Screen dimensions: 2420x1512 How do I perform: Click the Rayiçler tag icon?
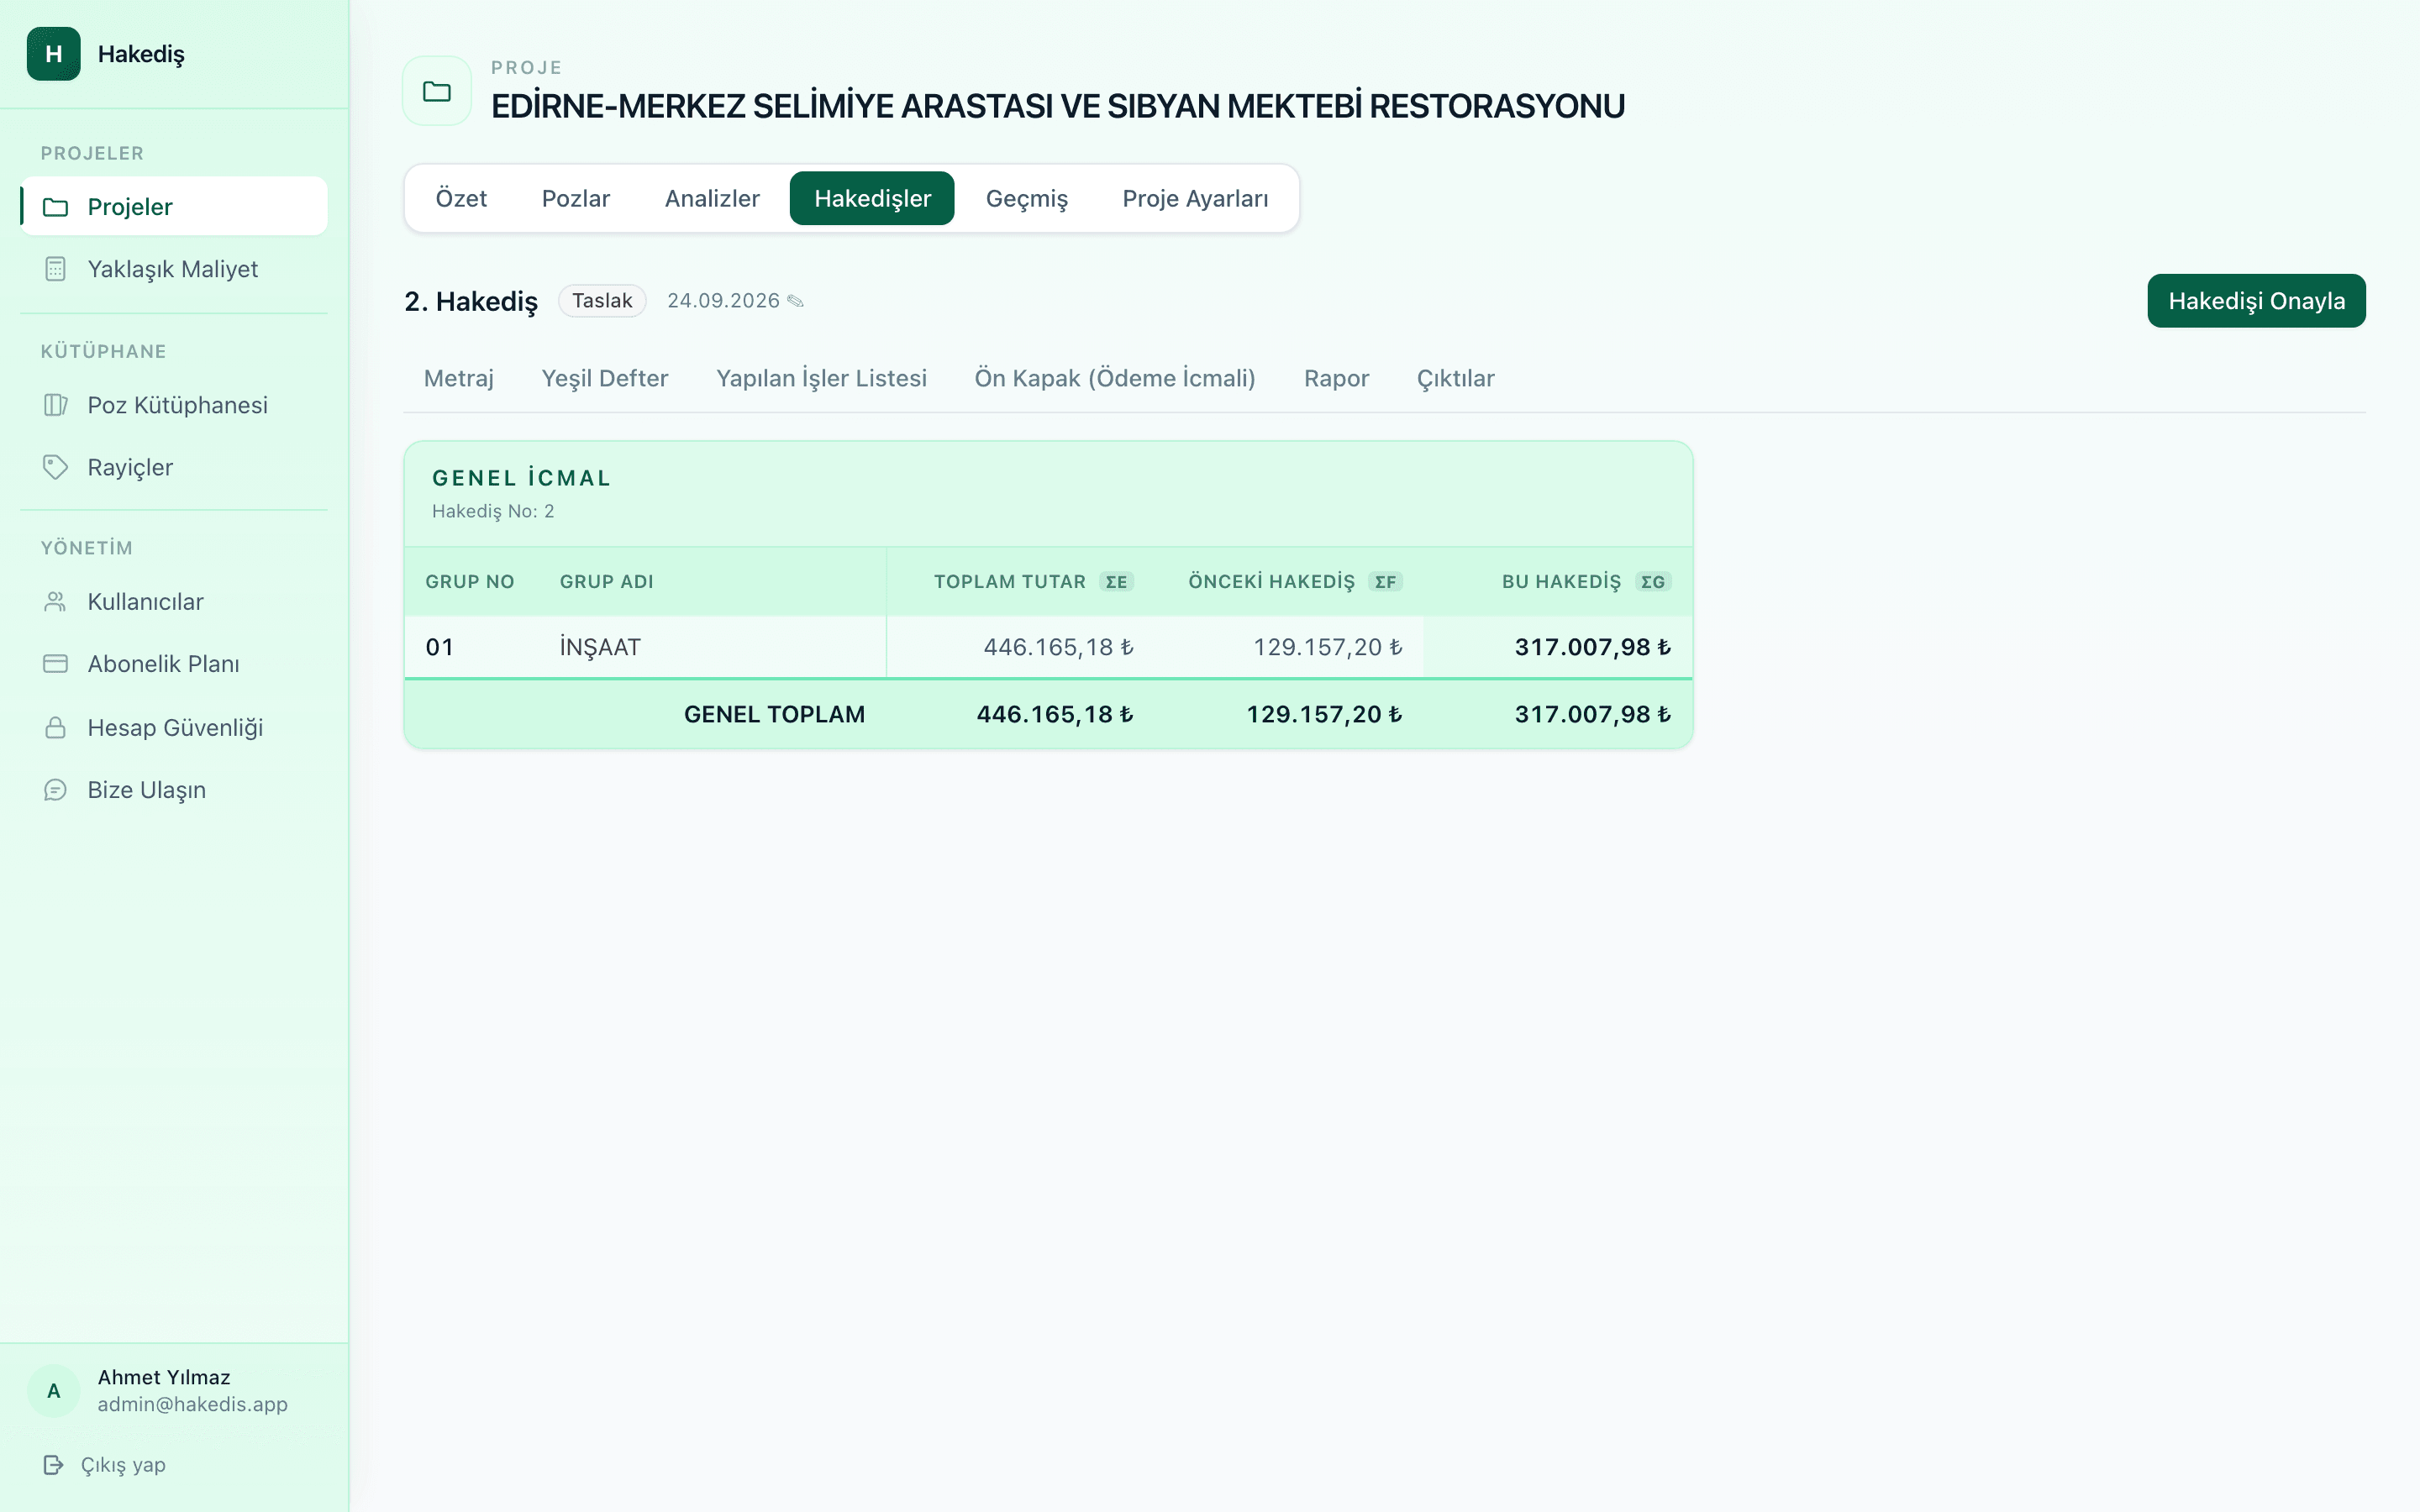56,467
